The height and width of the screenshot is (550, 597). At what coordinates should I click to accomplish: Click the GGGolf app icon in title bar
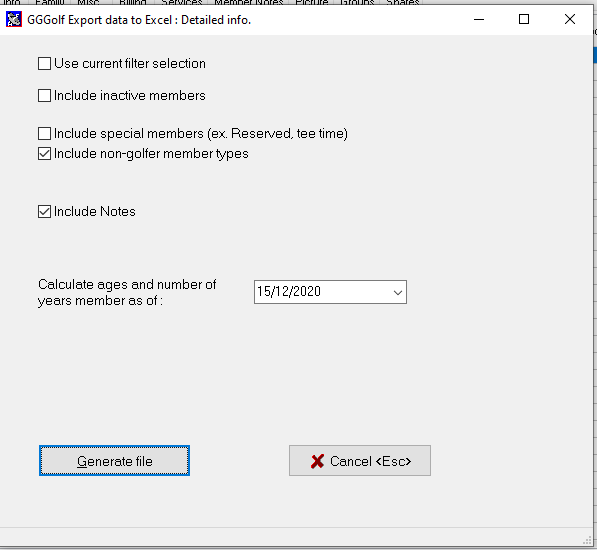[x=14, y=19]
